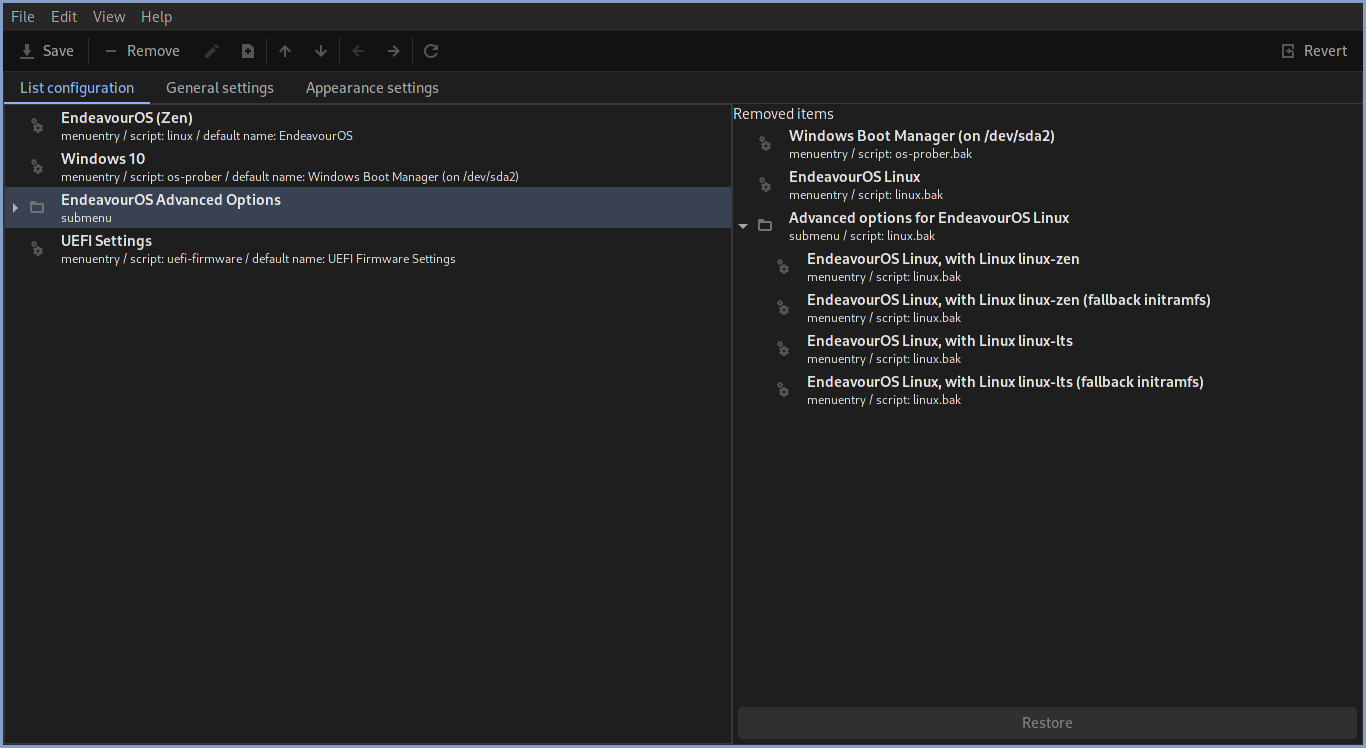Save the GRUB configuration

click(47, 51)
